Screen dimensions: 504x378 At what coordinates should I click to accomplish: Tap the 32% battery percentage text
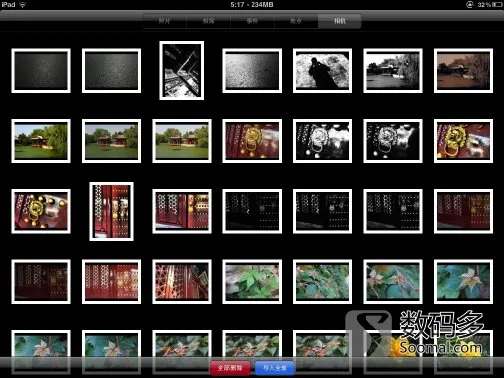[483, 5]
